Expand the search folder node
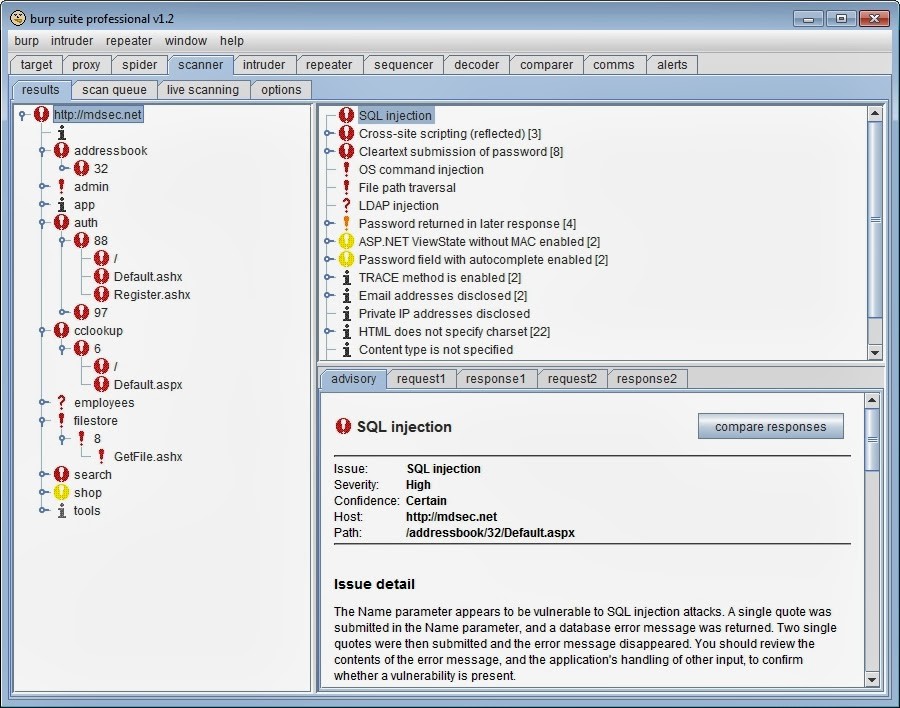Image resolution: width=900 pixels, height=708 pixels. pyautogui.click(x=42, y=474)
